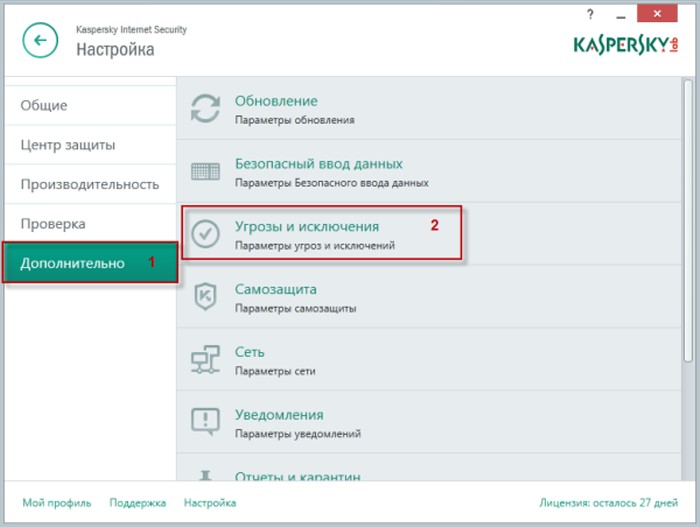Click the Поддержка link
The image size is (700, 527).
pos(136,503)
